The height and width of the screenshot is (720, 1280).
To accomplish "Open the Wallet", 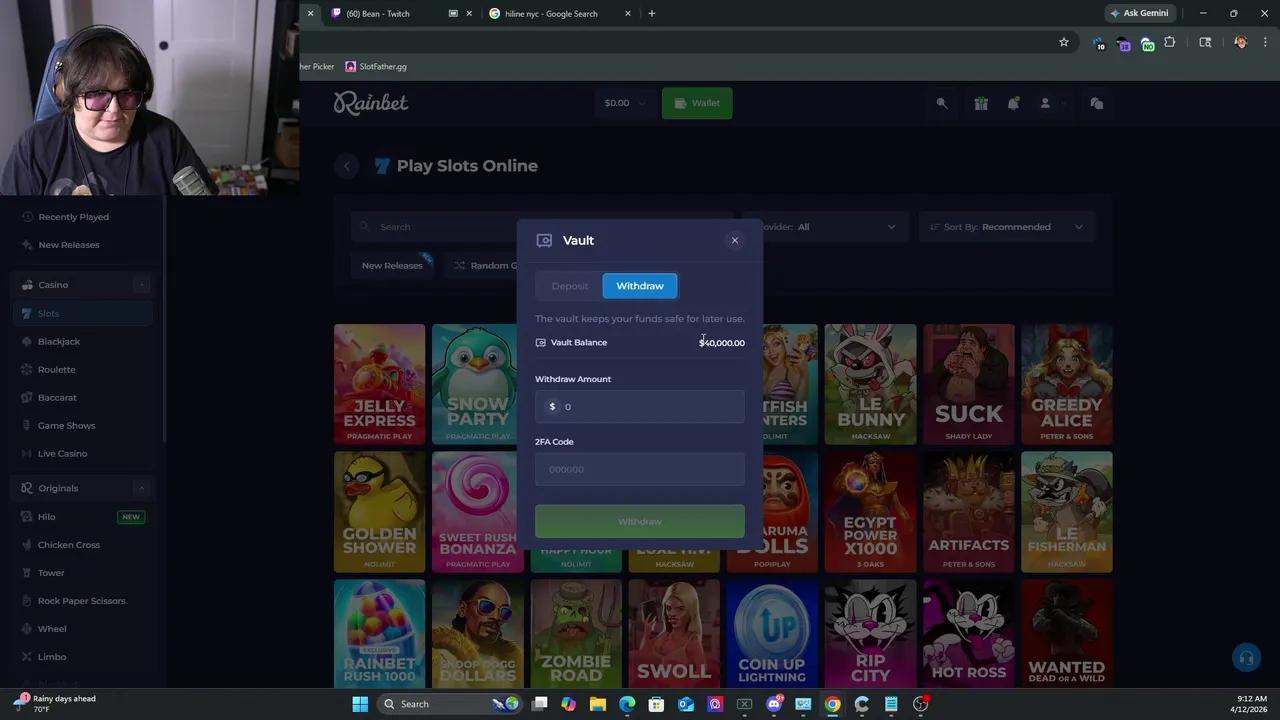I will 697,103.
